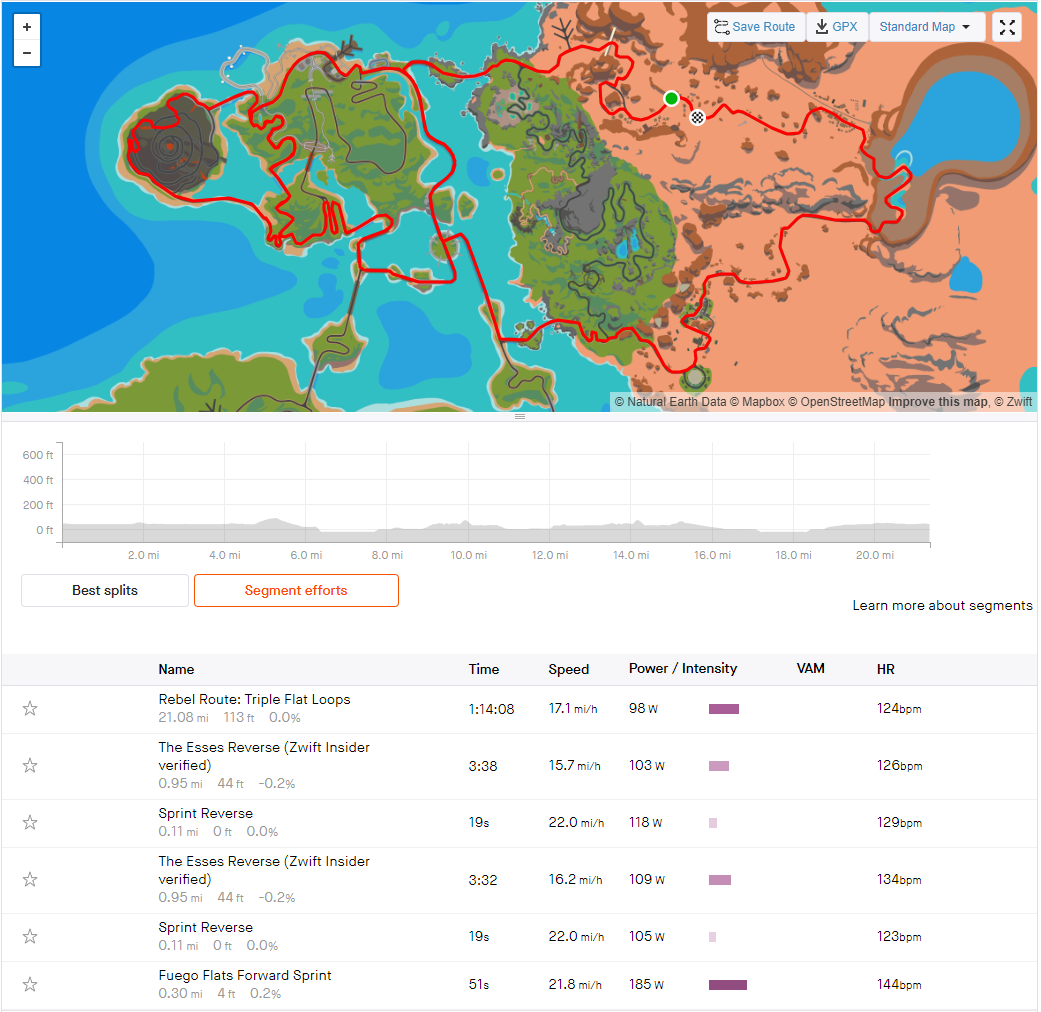Click the 134bpm heart rate value
Screen dimensions: 1041x1012
tap(899, 880)
